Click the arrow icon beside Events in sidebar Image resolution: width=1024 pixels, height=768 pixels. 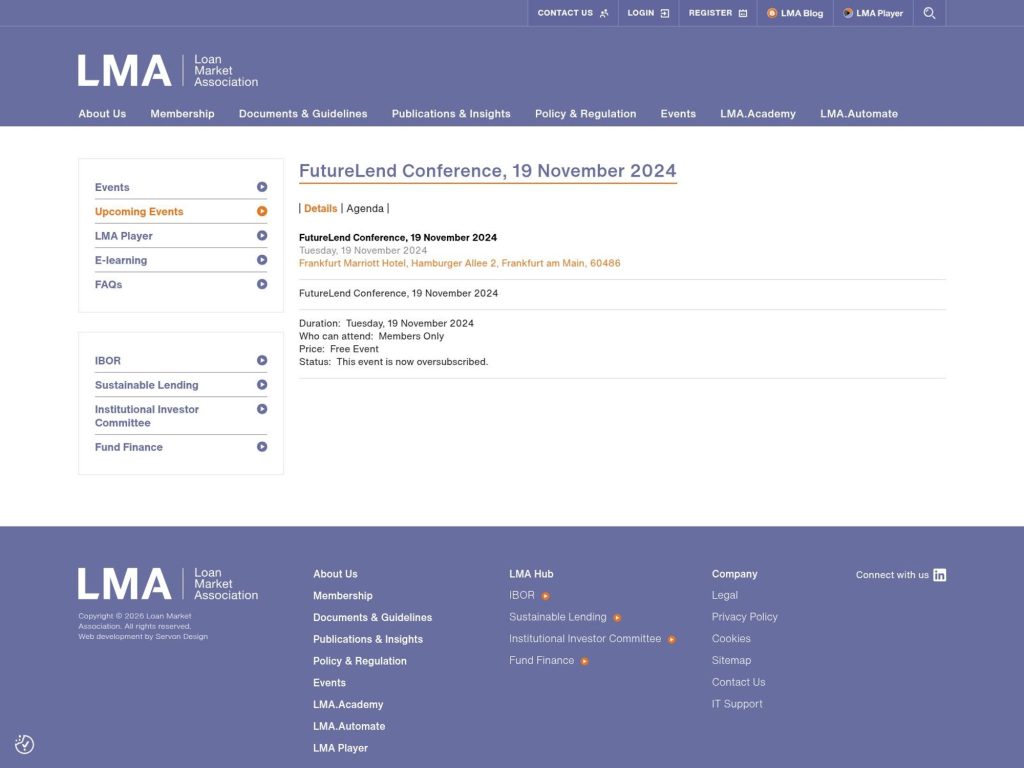262,187
